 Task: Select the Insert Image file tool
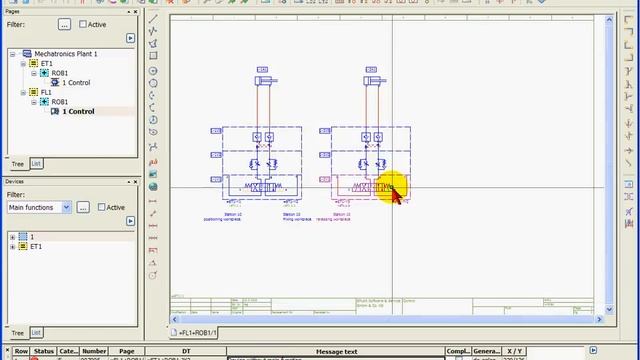pos(153,174)
